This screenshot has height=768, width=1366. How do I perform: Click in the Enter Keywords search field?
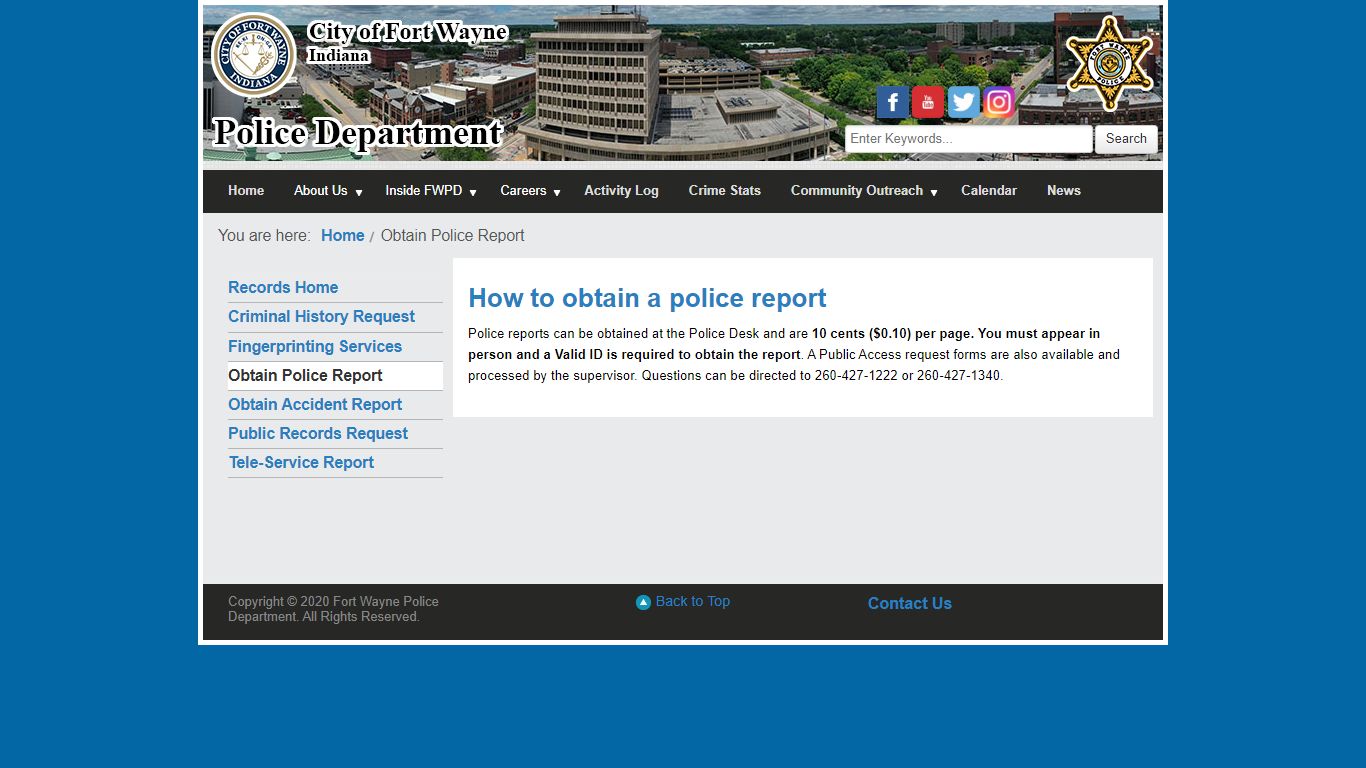(x=968, y=139)
